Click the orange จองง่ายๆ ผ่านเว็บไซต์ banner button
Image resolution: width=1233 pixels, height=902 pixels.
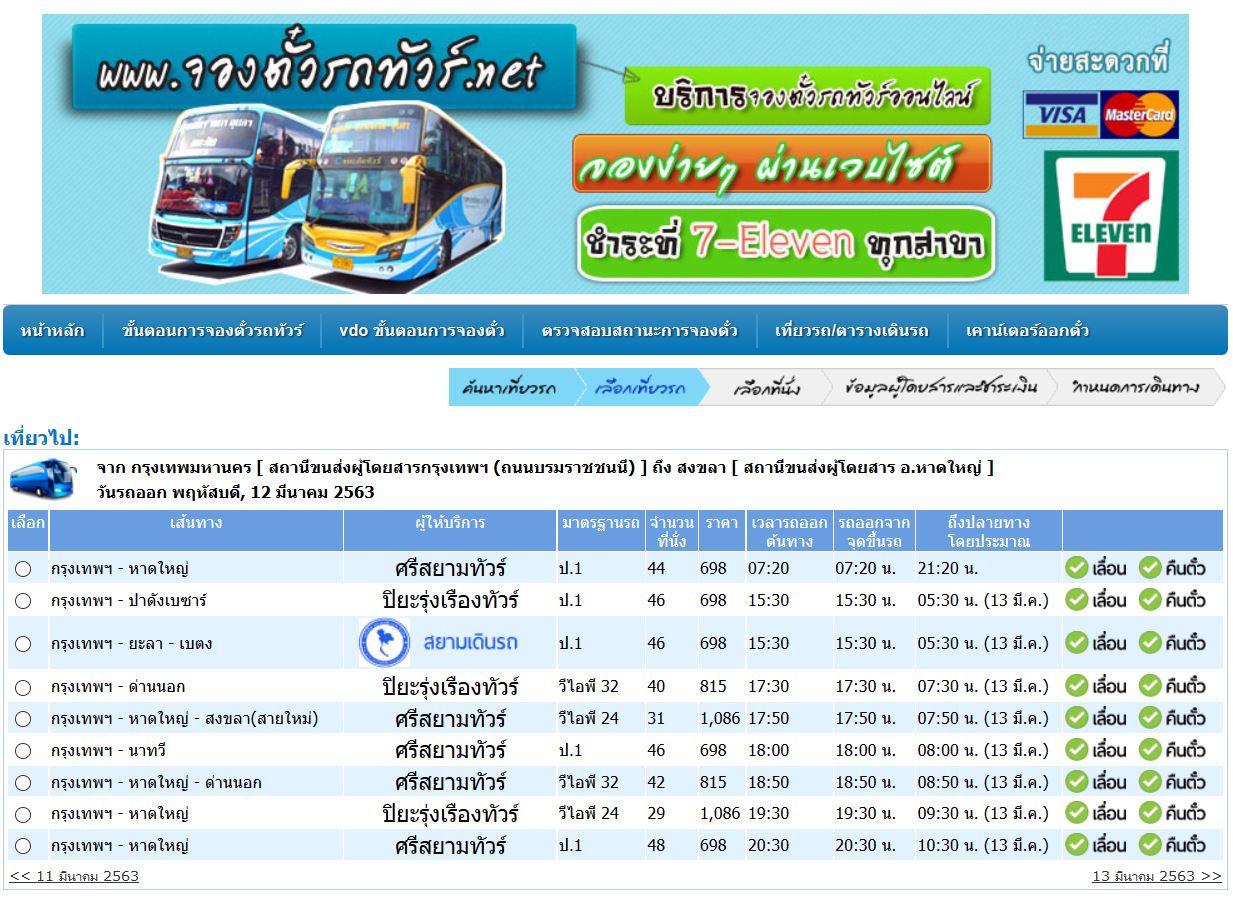[782, 163]
